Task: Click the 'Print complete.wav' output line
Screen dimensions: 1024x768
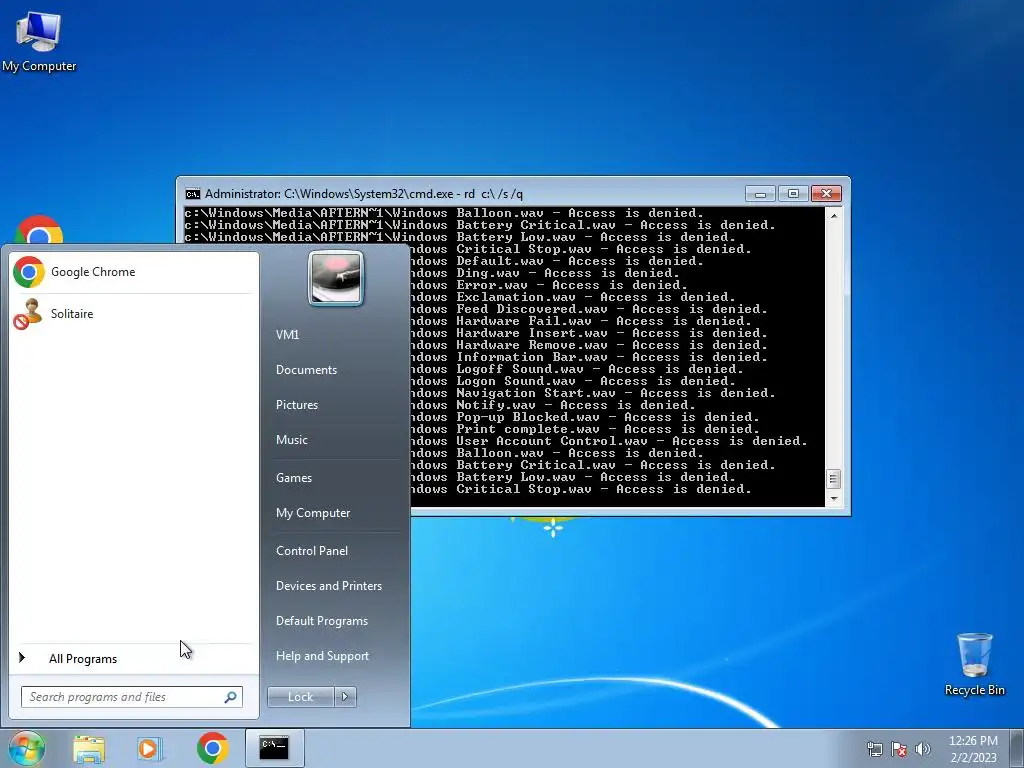Action: pyautogui.click(x=585, y=429)
